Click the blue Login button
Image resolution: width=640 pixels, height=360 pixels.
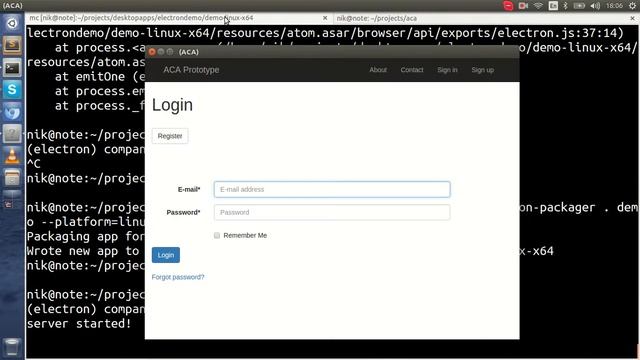pos(166,255)
